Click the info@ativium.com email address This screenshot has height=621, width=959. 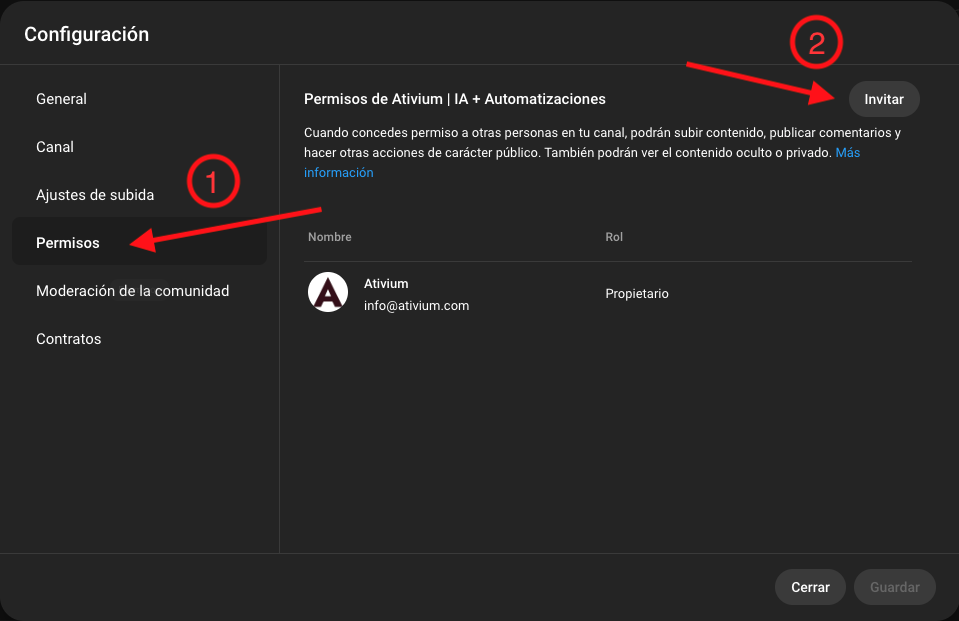[x=417, y=305]
